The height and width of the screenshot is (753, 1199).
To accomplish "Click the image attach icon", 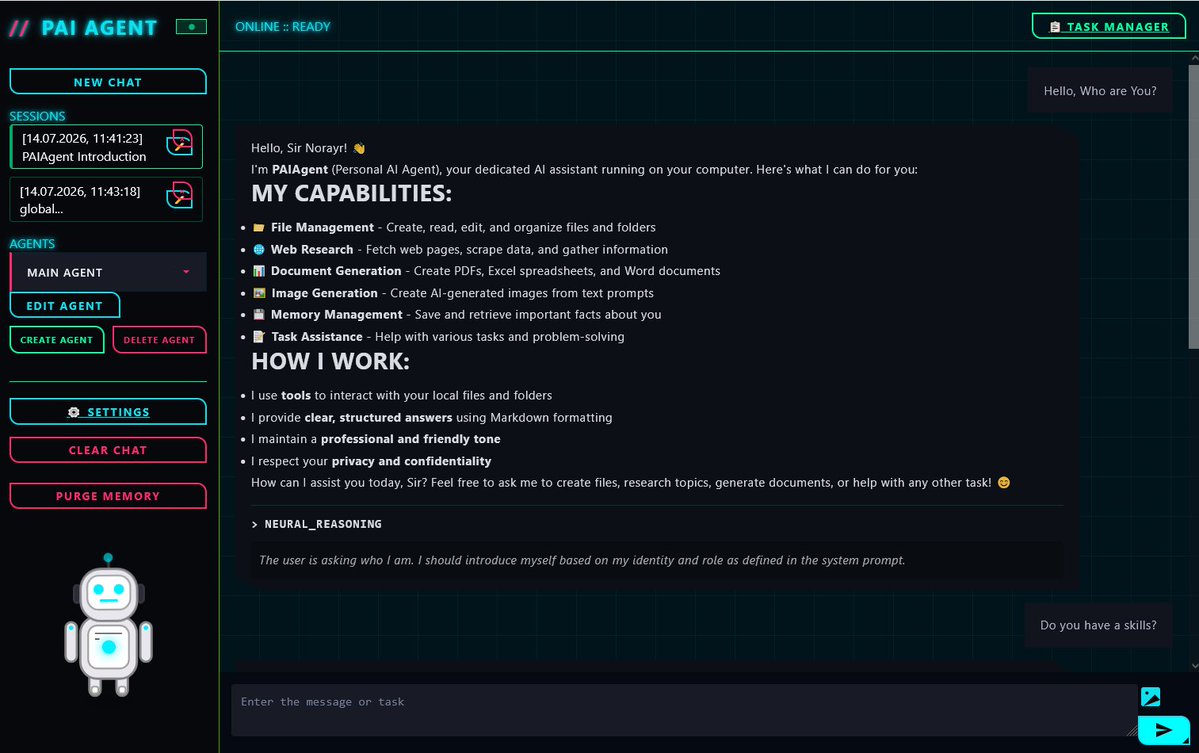I will coord(1150,696).
